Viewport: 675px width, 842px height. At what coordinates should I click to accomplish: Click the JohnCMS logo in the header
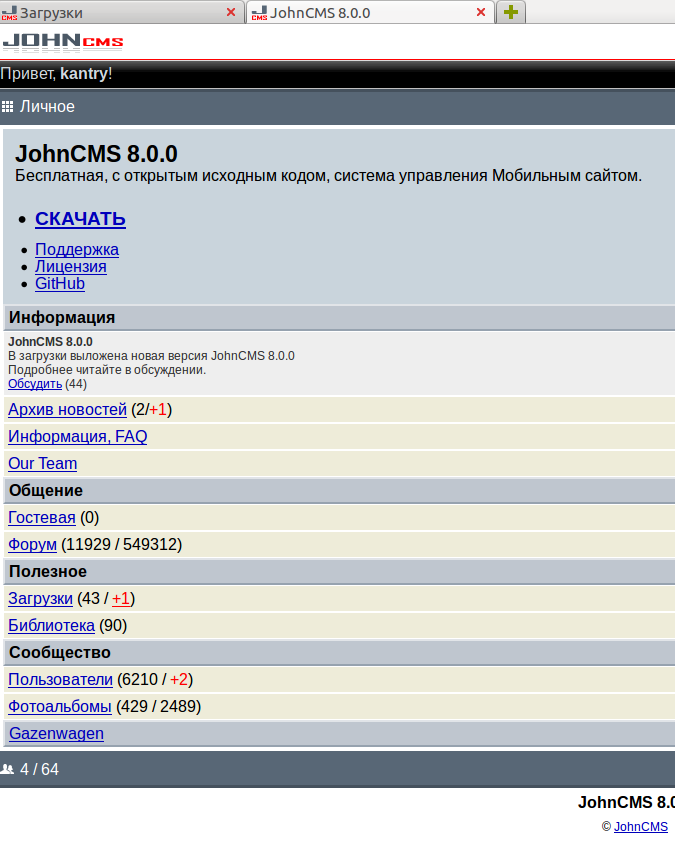tap(63, 42)
